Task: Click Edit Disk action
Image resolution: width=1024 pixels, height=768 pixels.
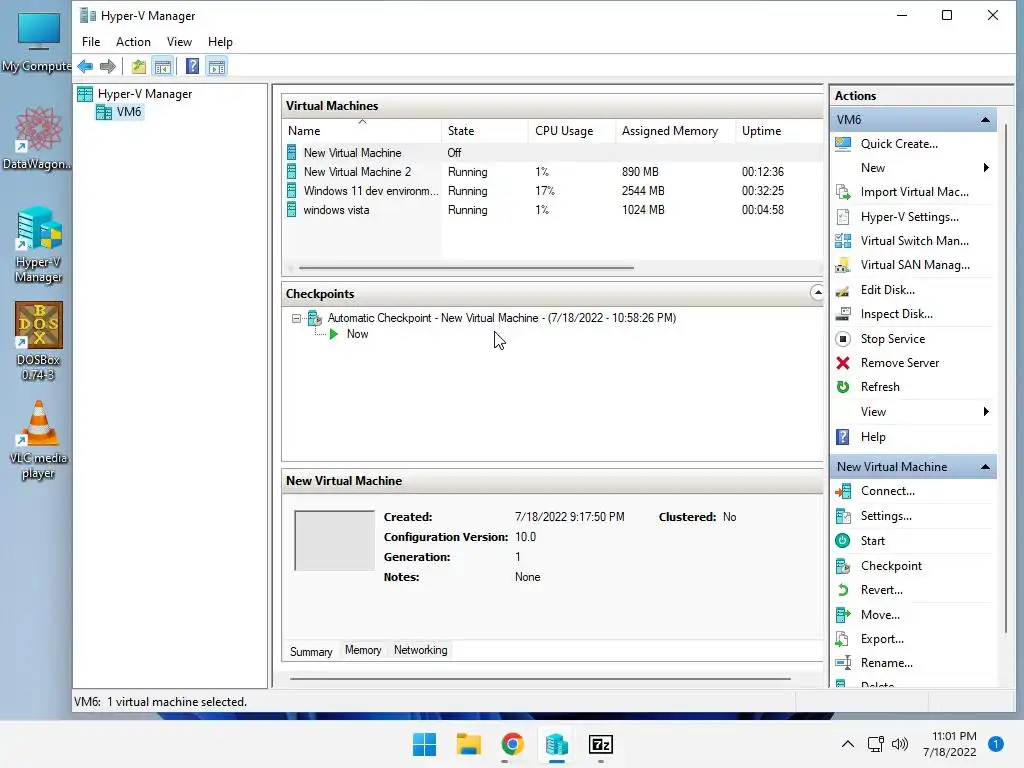Action: coord(888,290)
